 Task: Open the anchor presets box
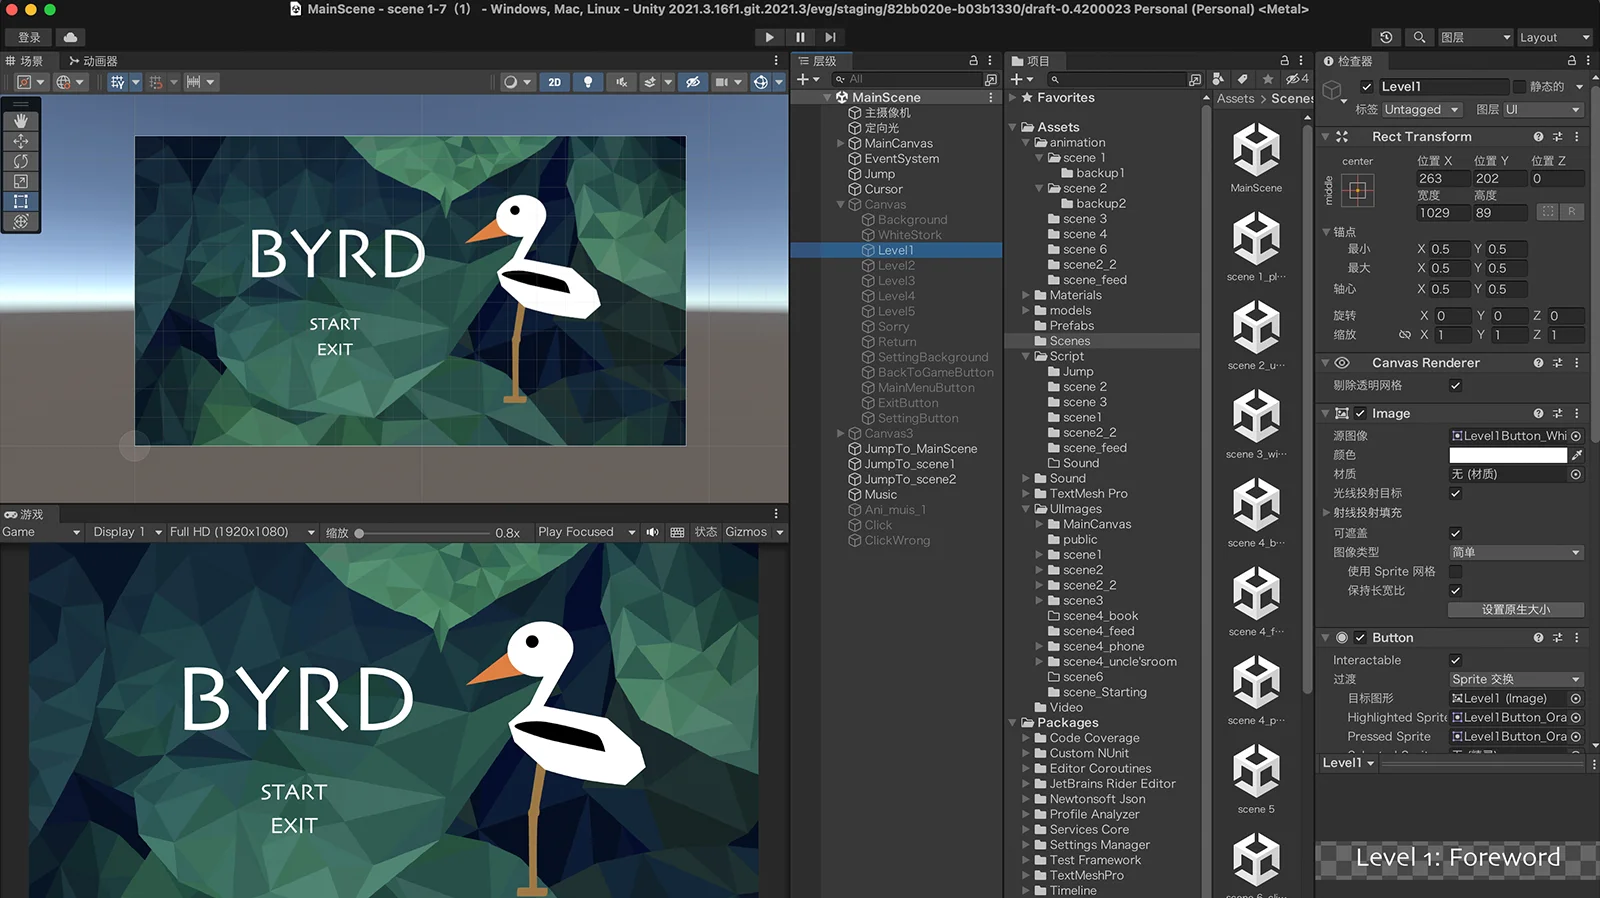click(1358, 191)
